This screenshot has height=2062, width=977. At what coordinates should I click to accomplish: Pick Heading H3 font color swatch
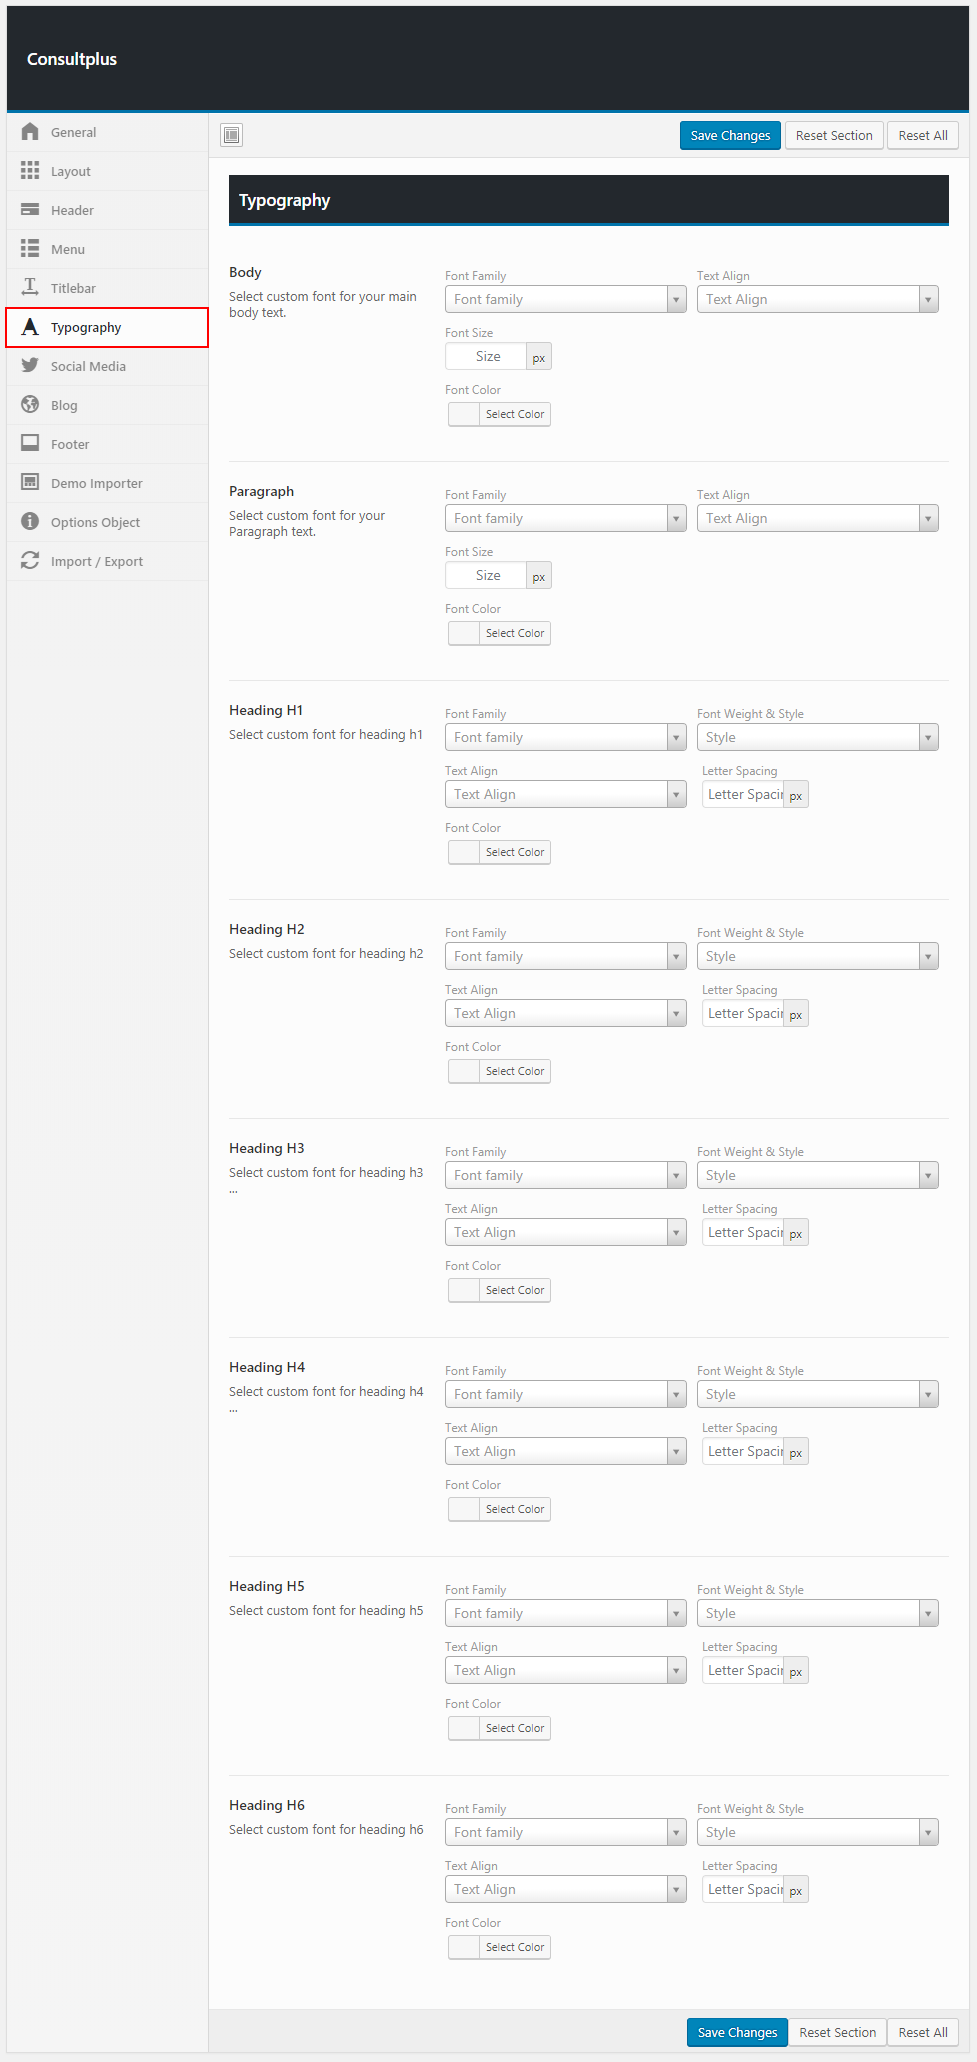[x=465, y=1290]
